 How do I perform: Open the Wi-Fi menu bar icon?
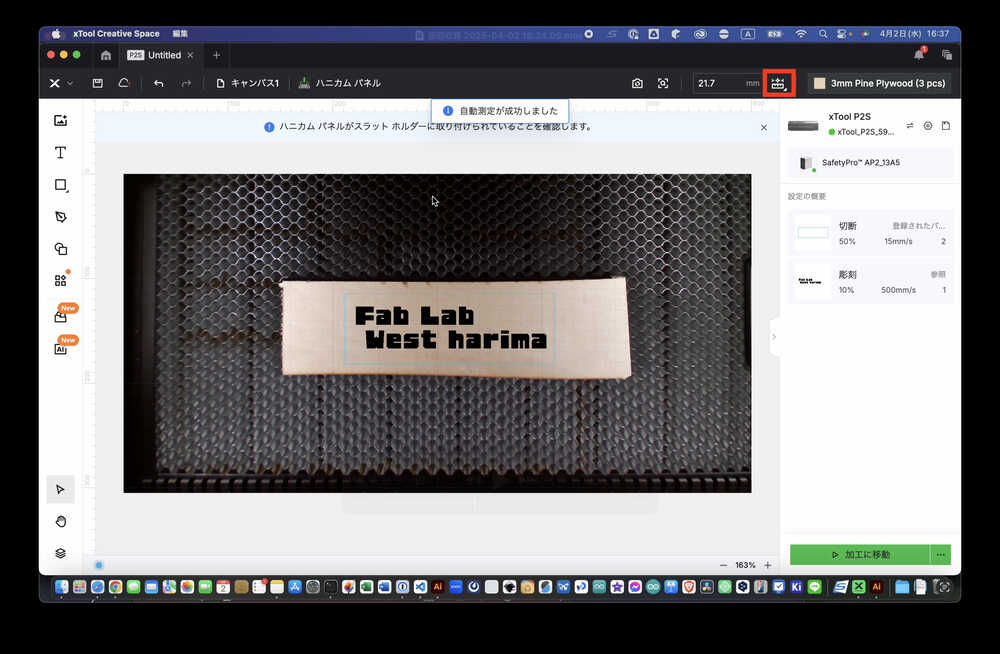pos(801,34)
